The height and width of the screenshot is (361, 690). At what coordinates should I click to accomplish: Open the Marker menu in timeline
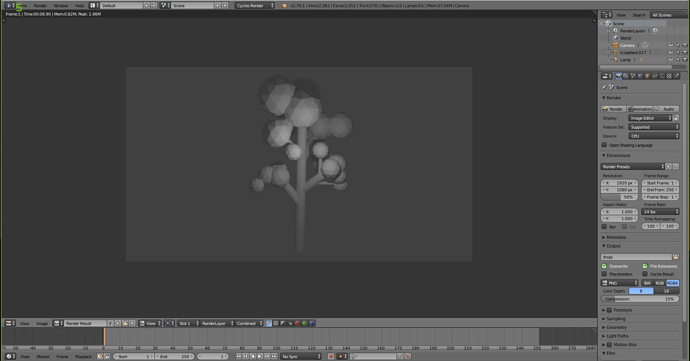(x=43, y=356)
